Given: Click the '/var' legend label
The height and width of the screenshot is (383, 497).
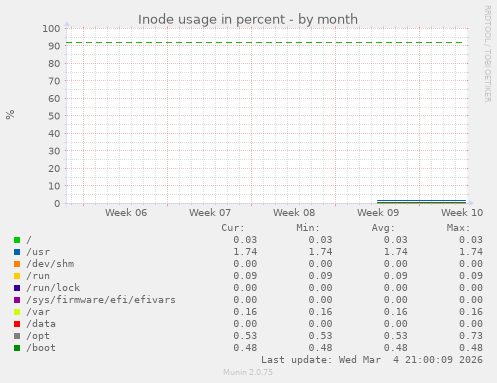Looking at the screenshot, I should click(38, 312).
